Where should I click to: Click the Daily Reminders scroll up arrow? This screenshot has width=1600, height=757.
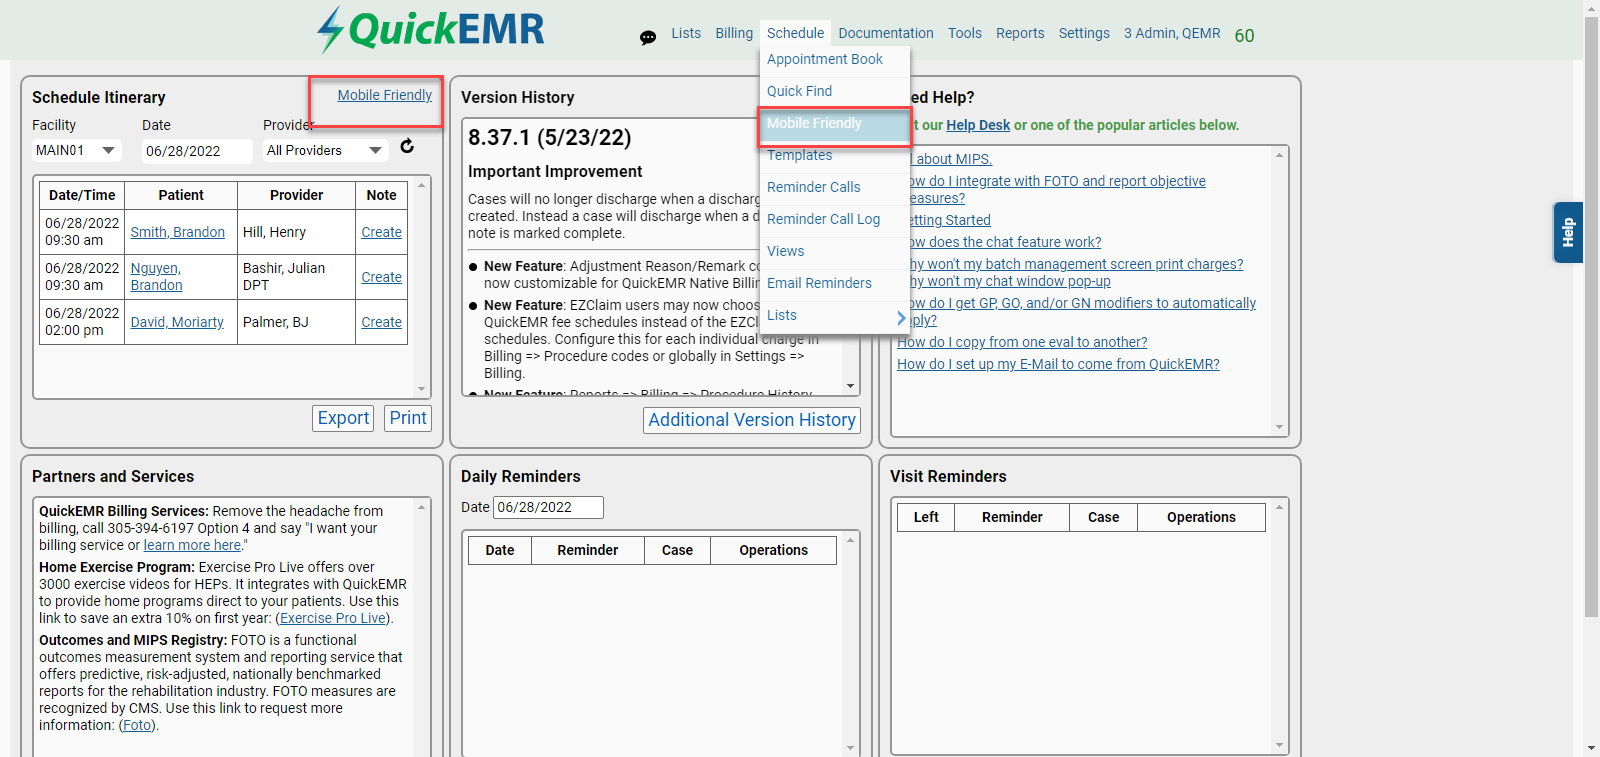850,540
